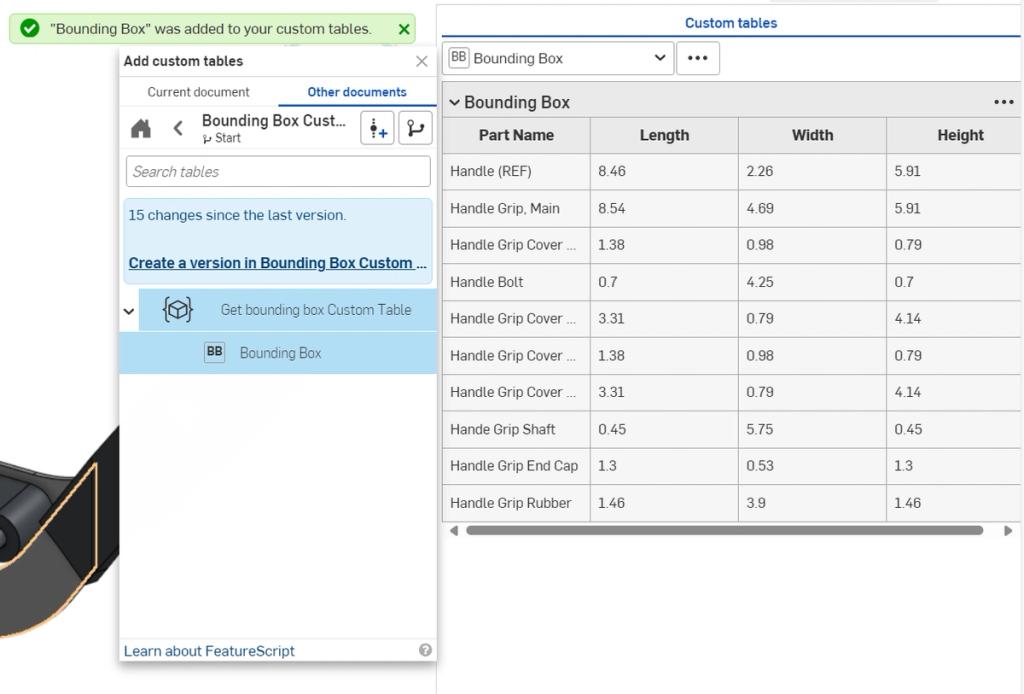Image resolution: width=1024 pixels, height=694 pixels.
Task: Open the Learn about FeatureScript link
Action: [208, 650]
